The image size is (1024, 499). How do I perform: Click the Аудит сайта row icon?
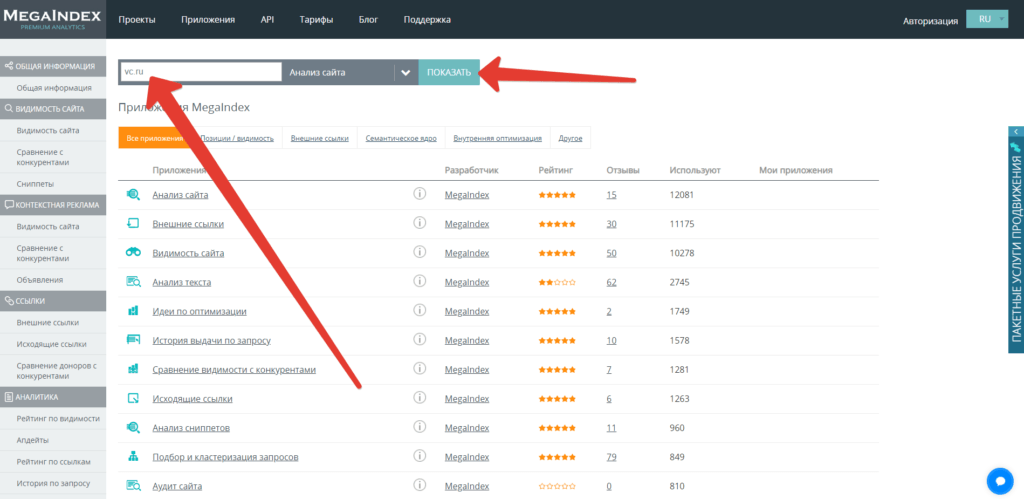[x=133, y=486]
